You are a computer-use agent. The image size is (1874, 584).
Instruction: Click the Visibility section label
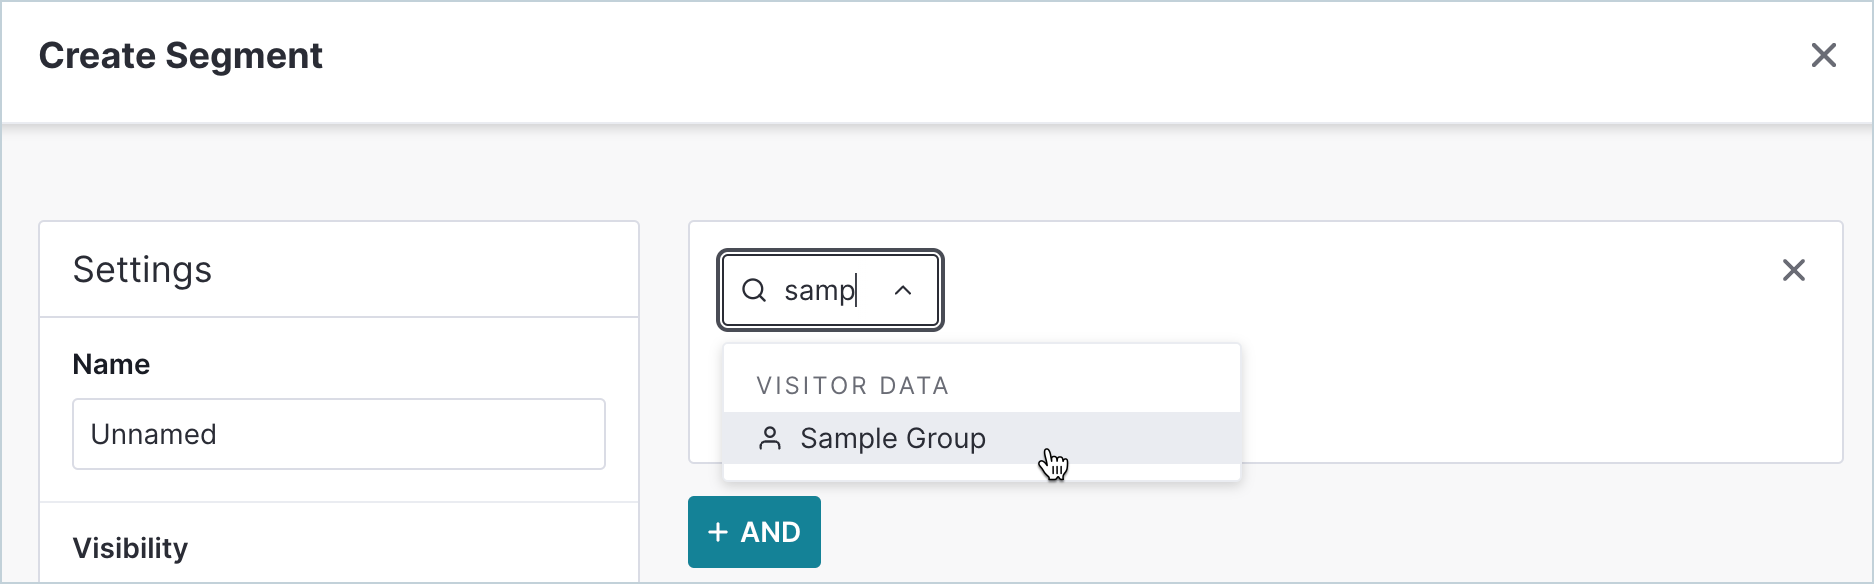point(130,548)
